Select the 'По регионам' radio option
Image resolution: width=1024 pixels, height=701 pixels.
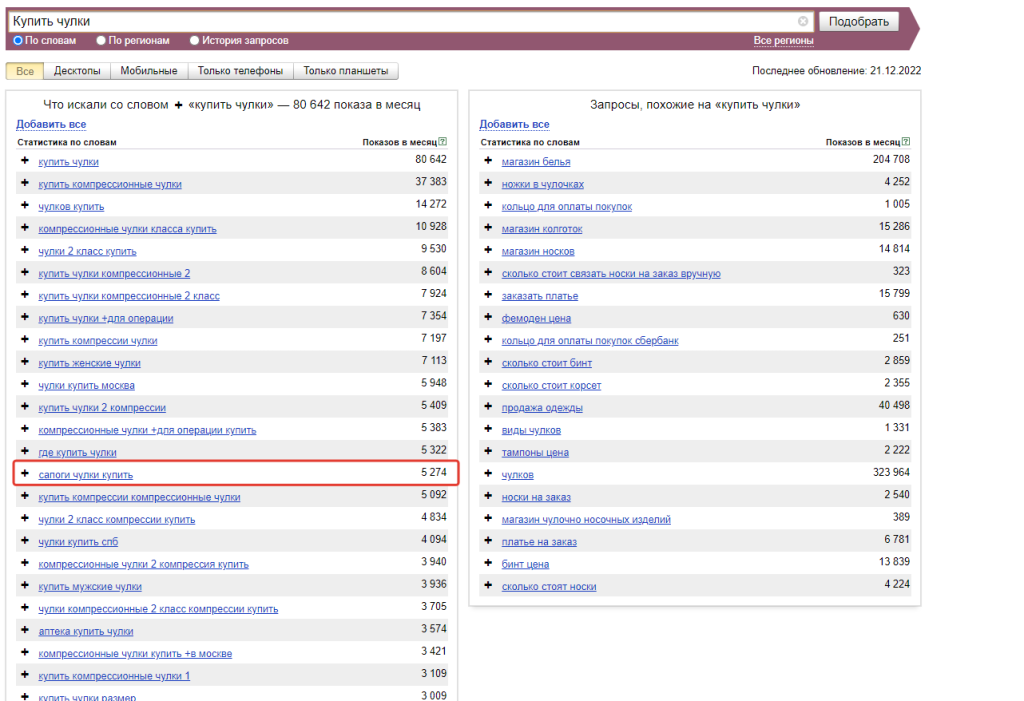click(101, 41)
